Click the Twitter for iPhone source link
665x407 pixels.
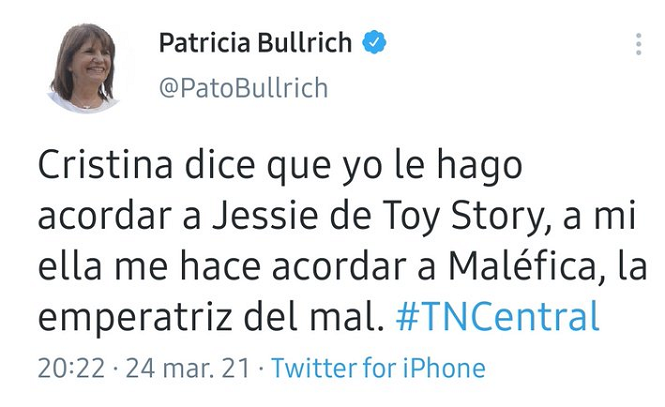point(378,368)
